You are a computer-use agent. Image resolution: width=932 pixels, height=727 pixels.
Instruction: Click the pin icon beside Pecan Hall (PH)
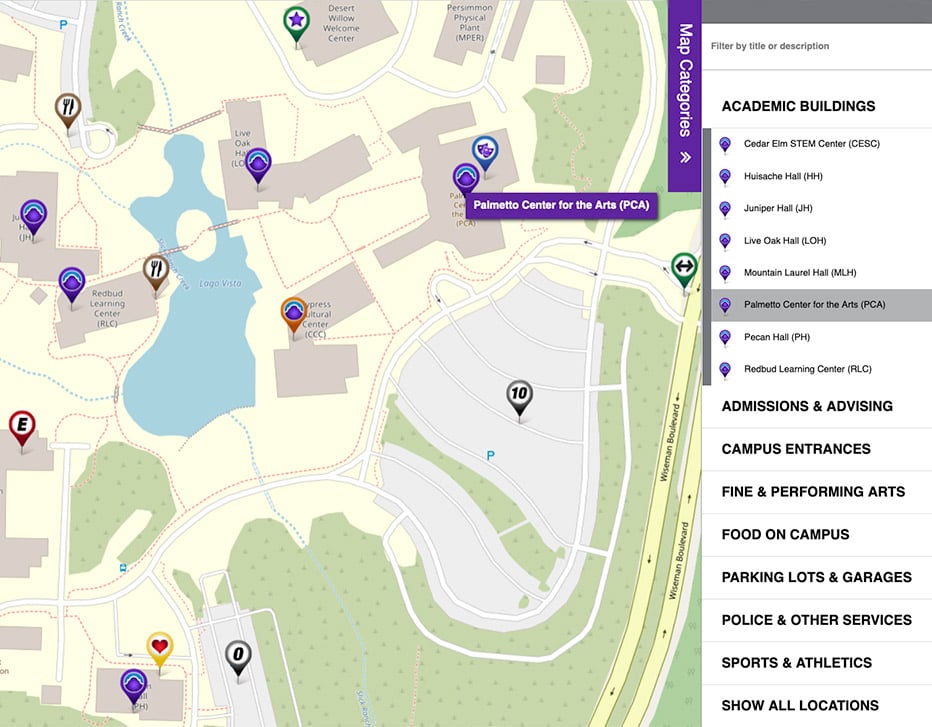coord(724,337)
